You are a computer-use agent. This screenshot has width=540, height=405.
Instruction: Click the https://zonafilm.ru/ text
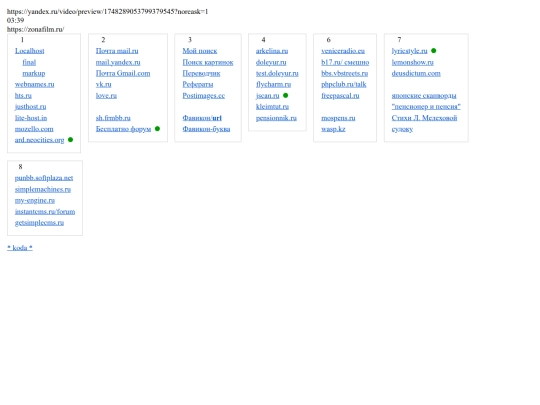click(35, 29)
